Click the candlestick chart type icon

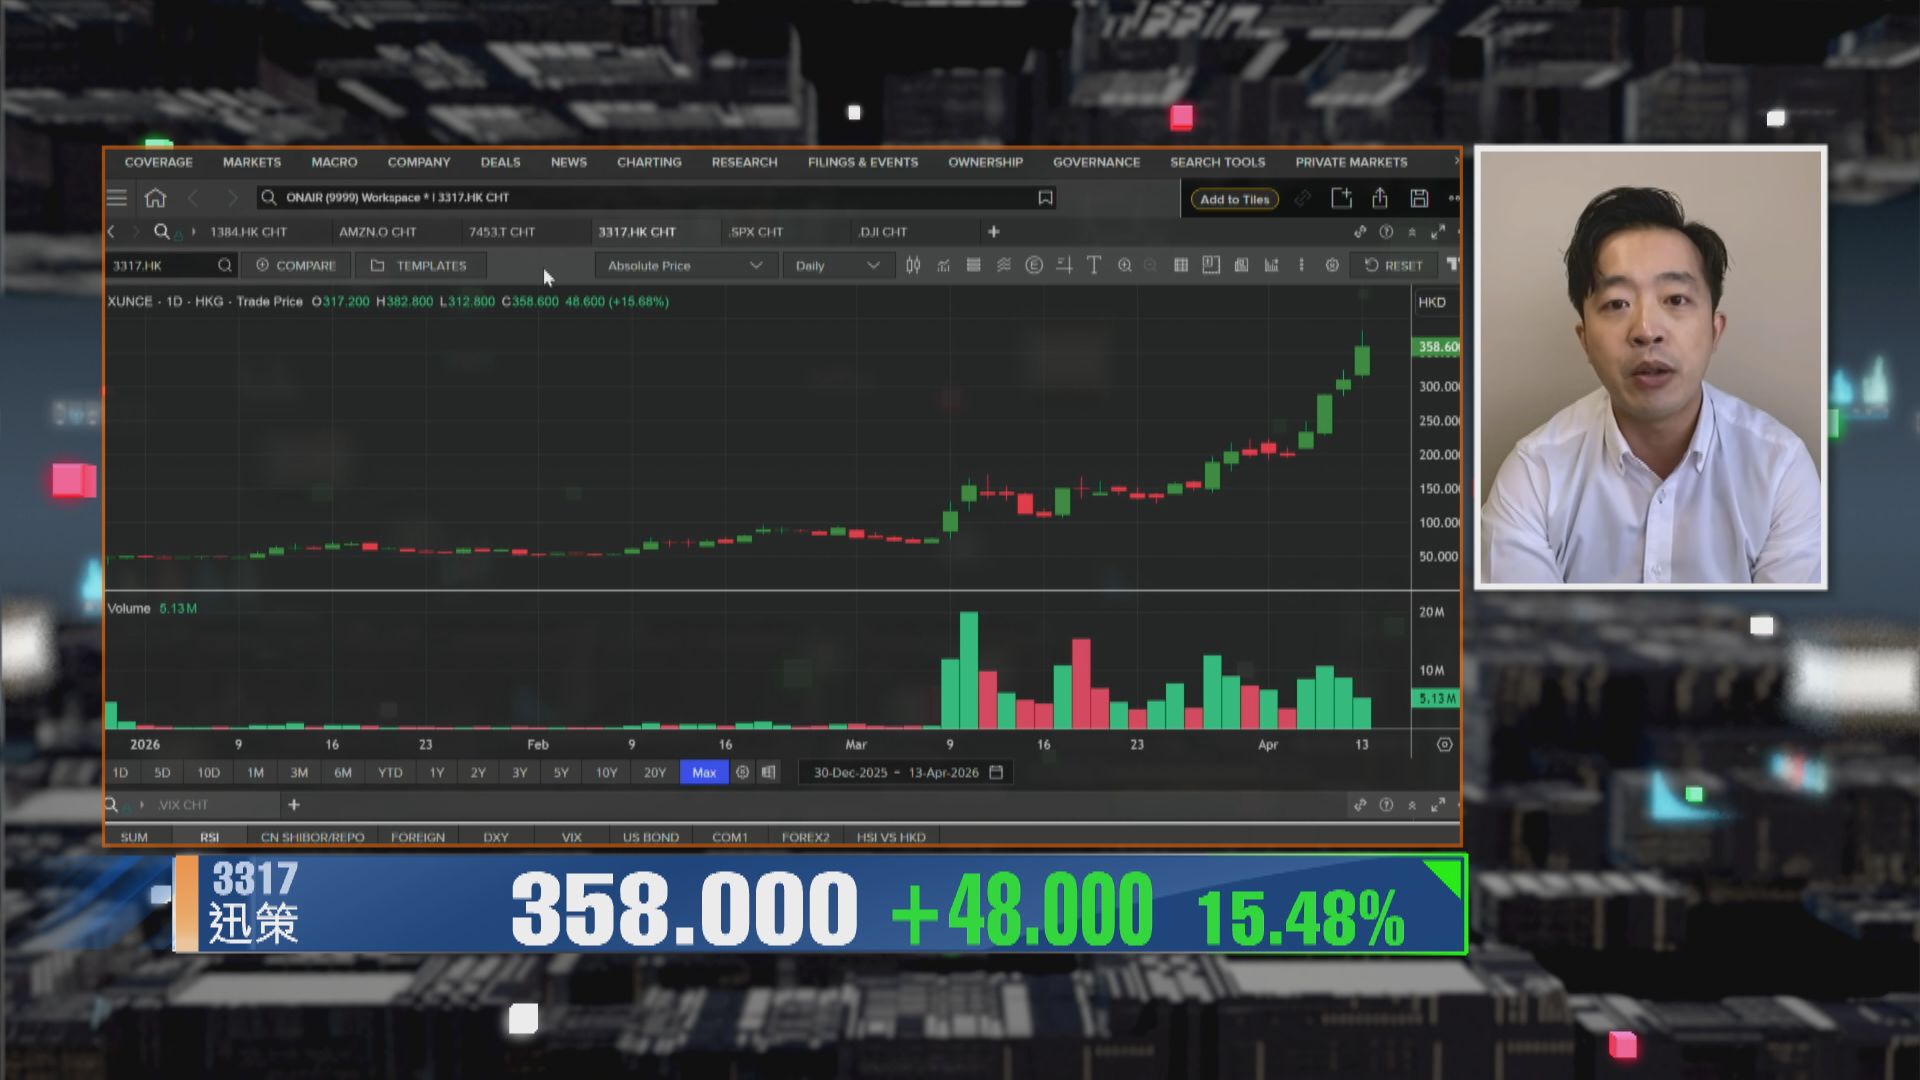[913, 265]
